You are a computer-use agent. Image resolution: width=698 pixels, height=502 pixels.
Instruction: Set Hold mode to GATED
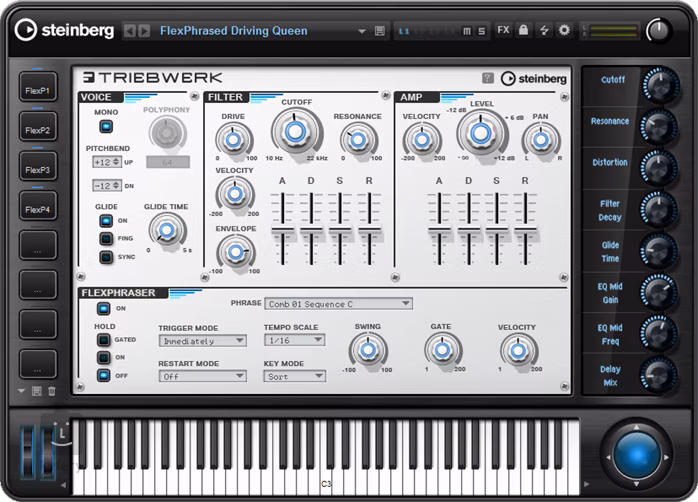click(105, 340)
